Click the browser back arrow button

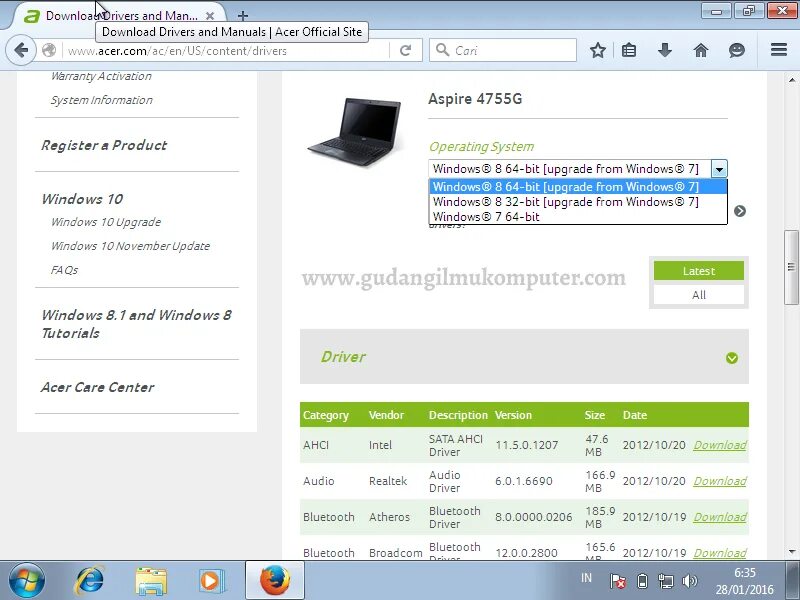pos(21,50)
